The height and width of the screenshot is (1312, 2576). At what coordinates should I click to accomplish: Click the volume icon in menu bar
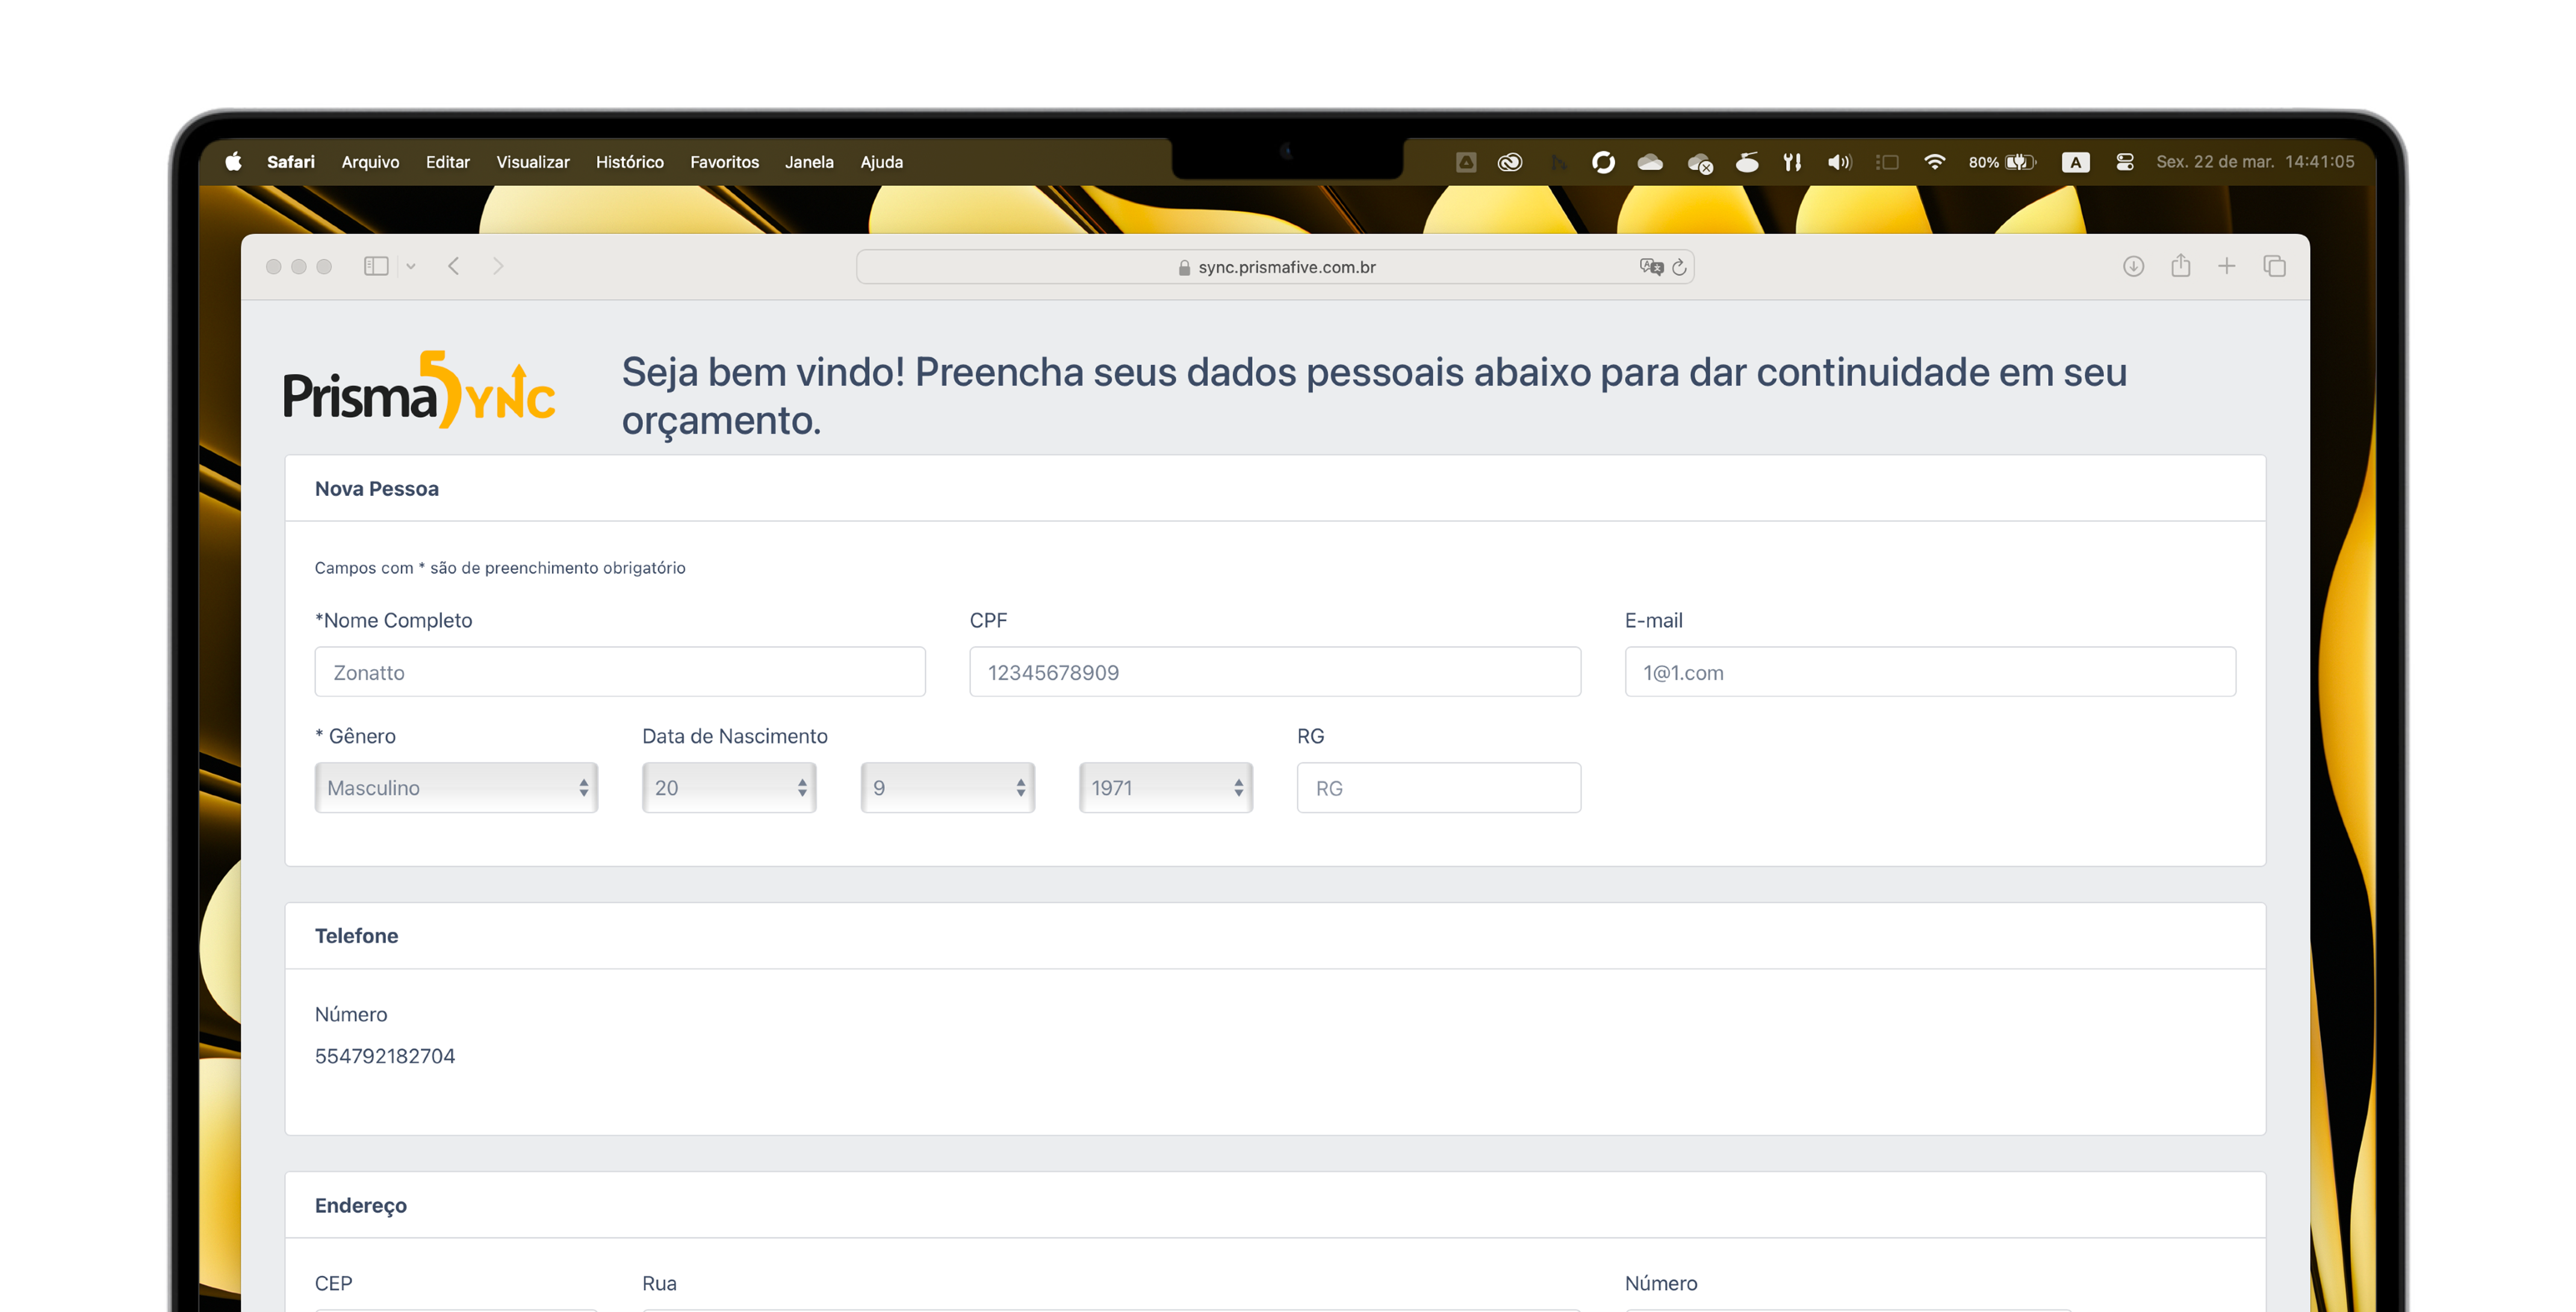(x=1839, y=162)
